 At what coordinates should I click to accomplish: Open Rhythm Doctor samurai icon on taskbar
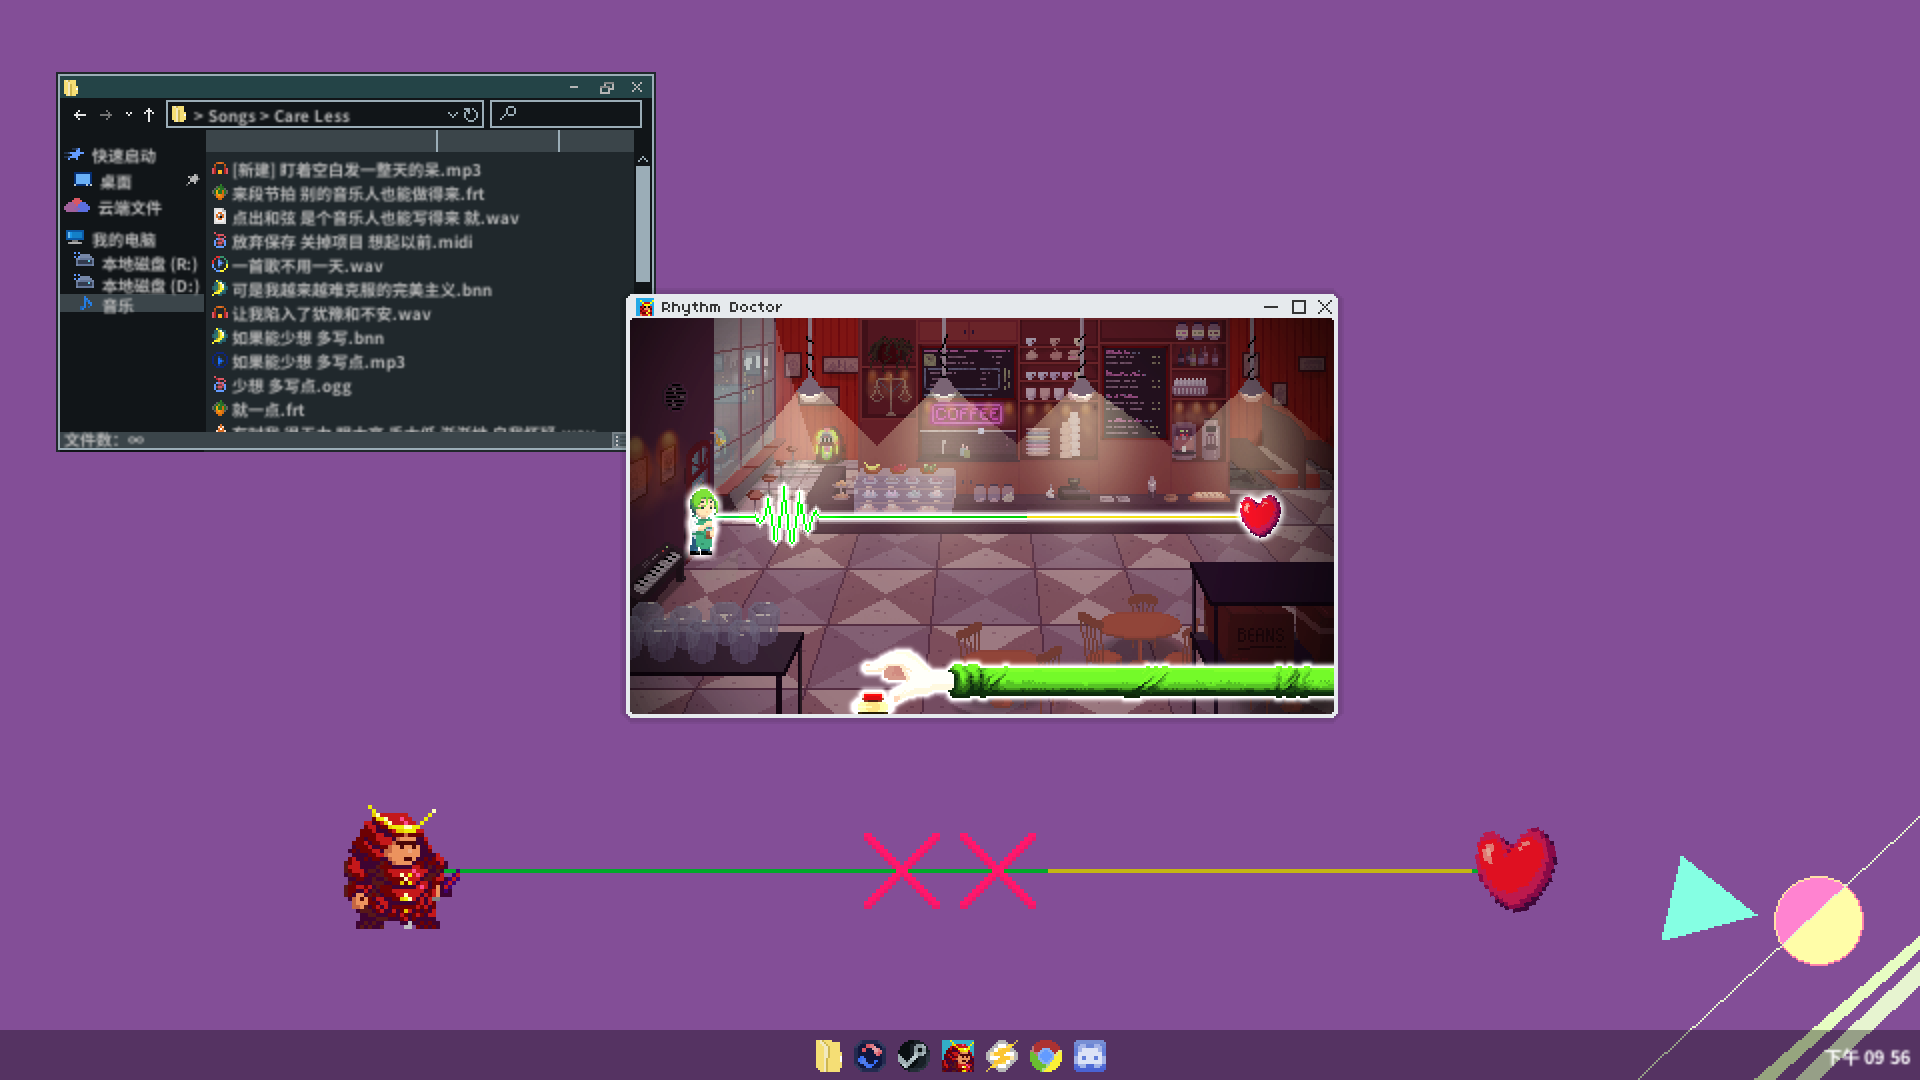957,1056
